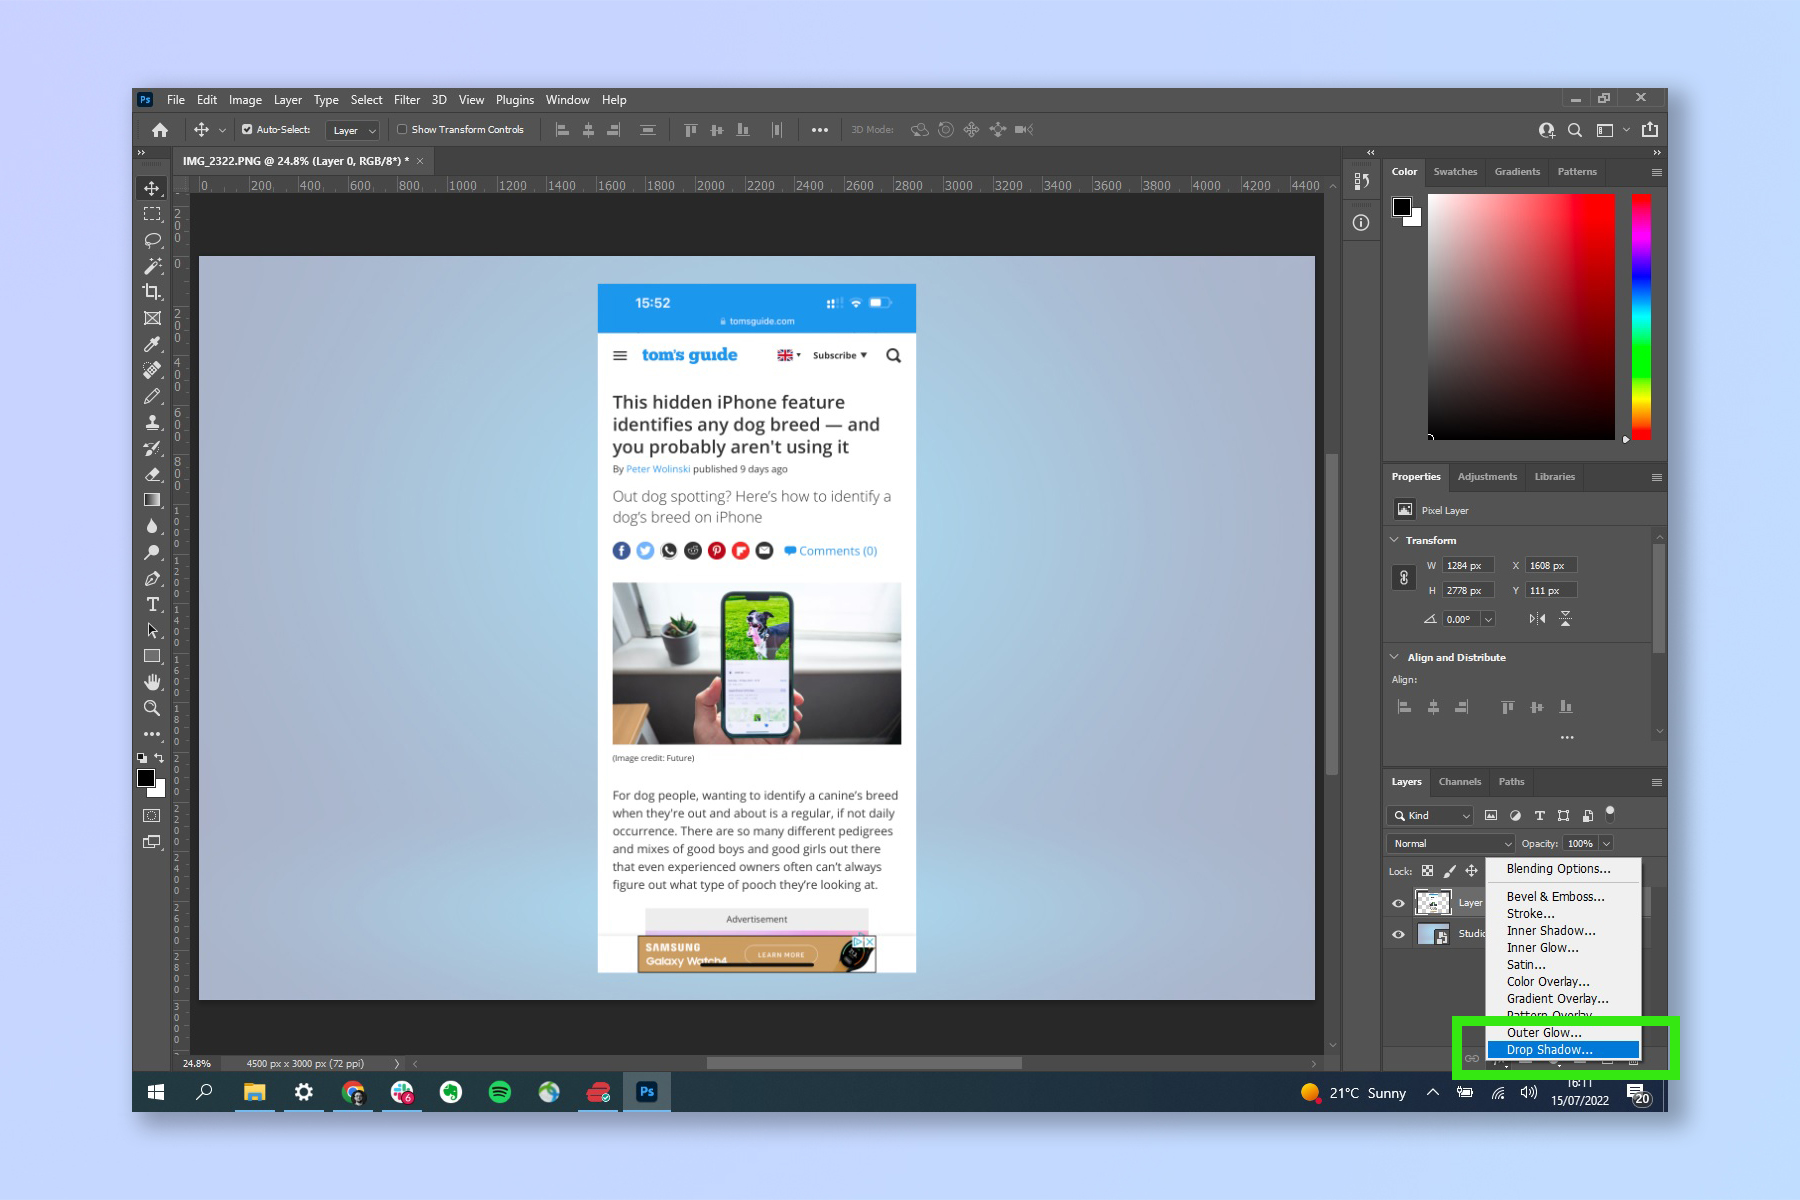
Task: Toggle the width-height link constraint
Action: 1404,578
